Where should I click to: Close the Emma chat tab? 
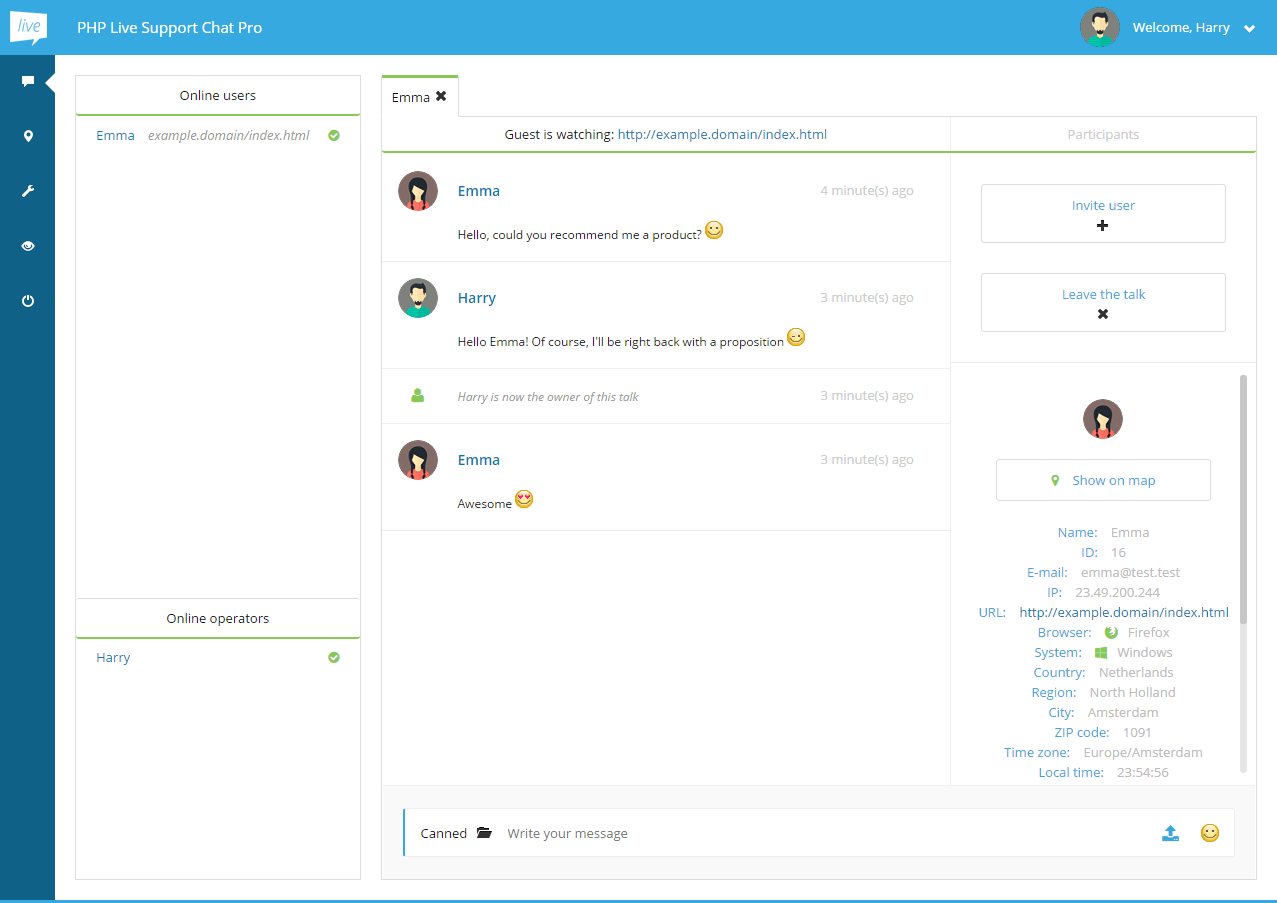(x=441, y=97)
